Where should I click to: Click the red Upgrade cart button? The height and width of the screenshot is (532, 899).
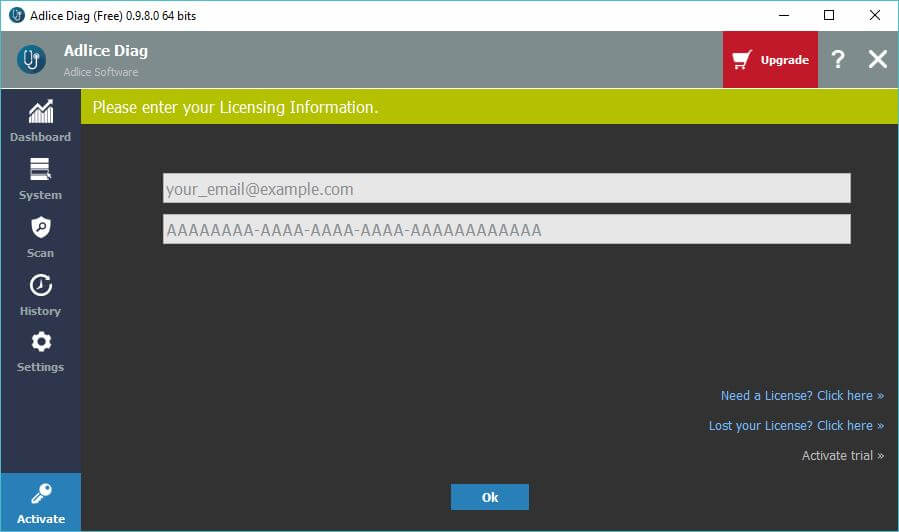coord(770,60)
